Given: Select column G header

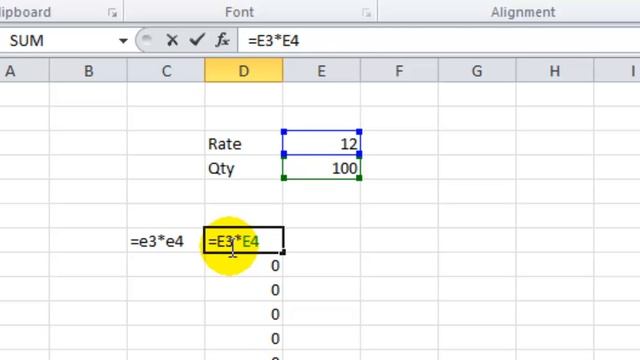Looking at the screenshot, I should [x=477, y=71].
